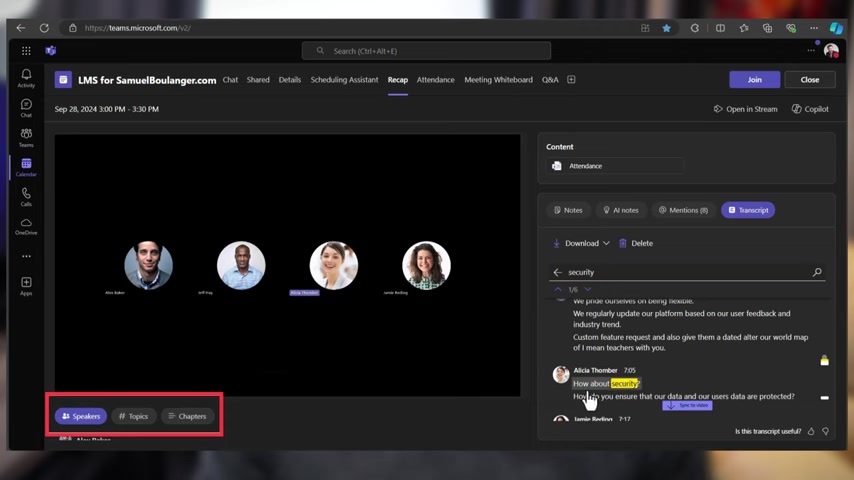Click the 'We regularly update our platform' line
This screenshot has width=854, height=480.
pyautogui.click(x=681, y=319)
